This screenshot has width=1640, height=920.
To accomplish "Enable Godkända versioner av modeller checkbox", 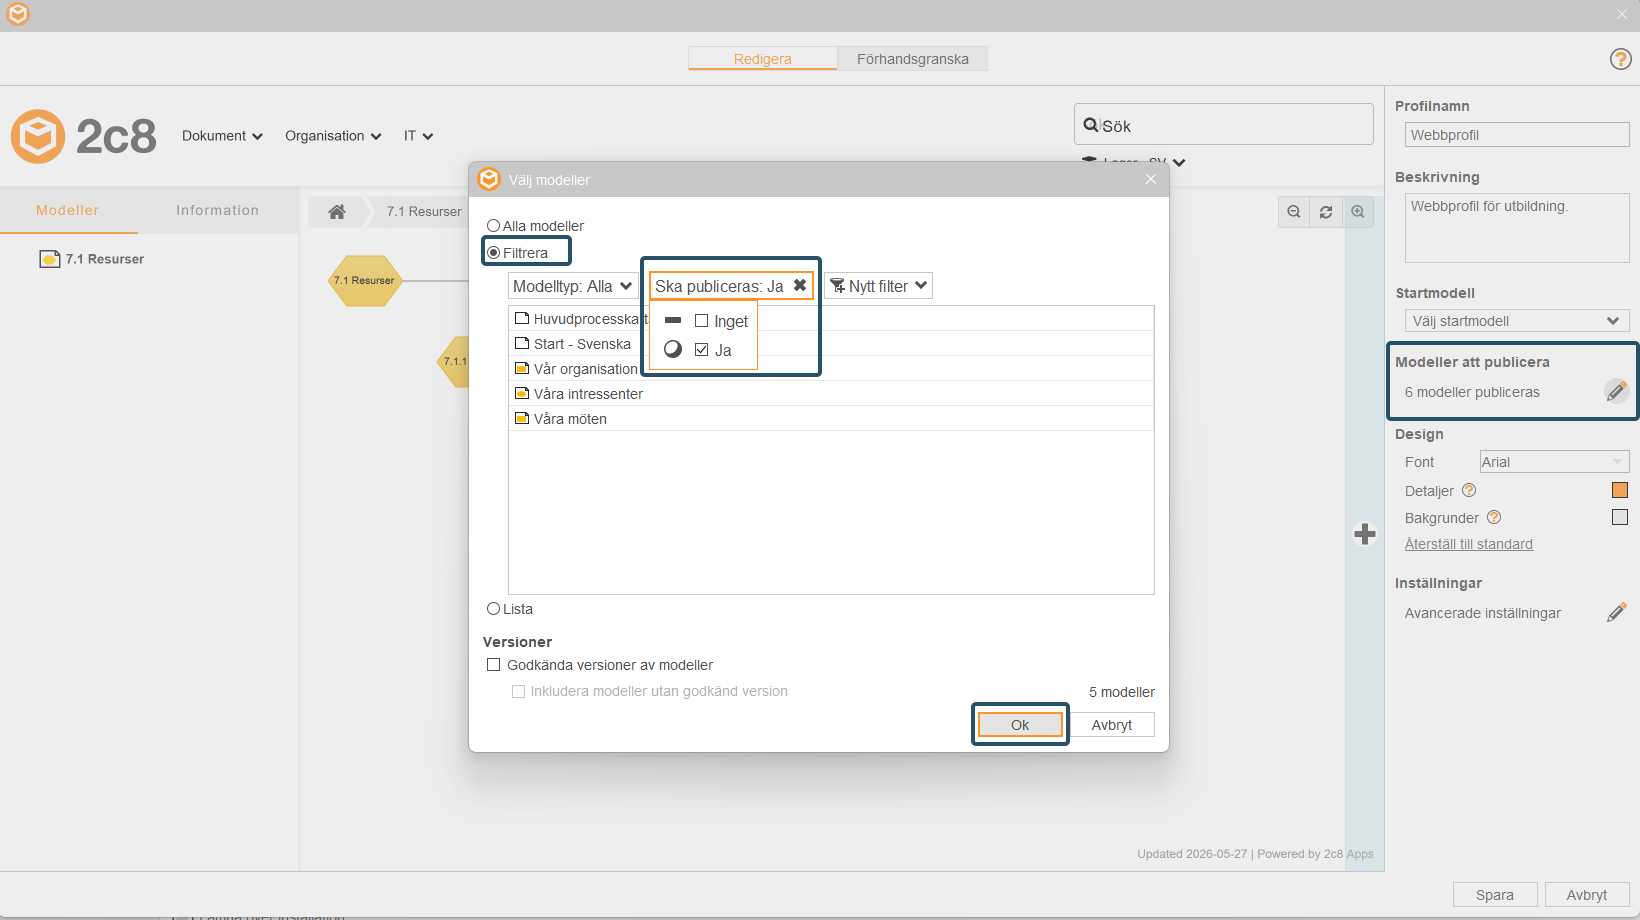I will [x=493, y=665].
